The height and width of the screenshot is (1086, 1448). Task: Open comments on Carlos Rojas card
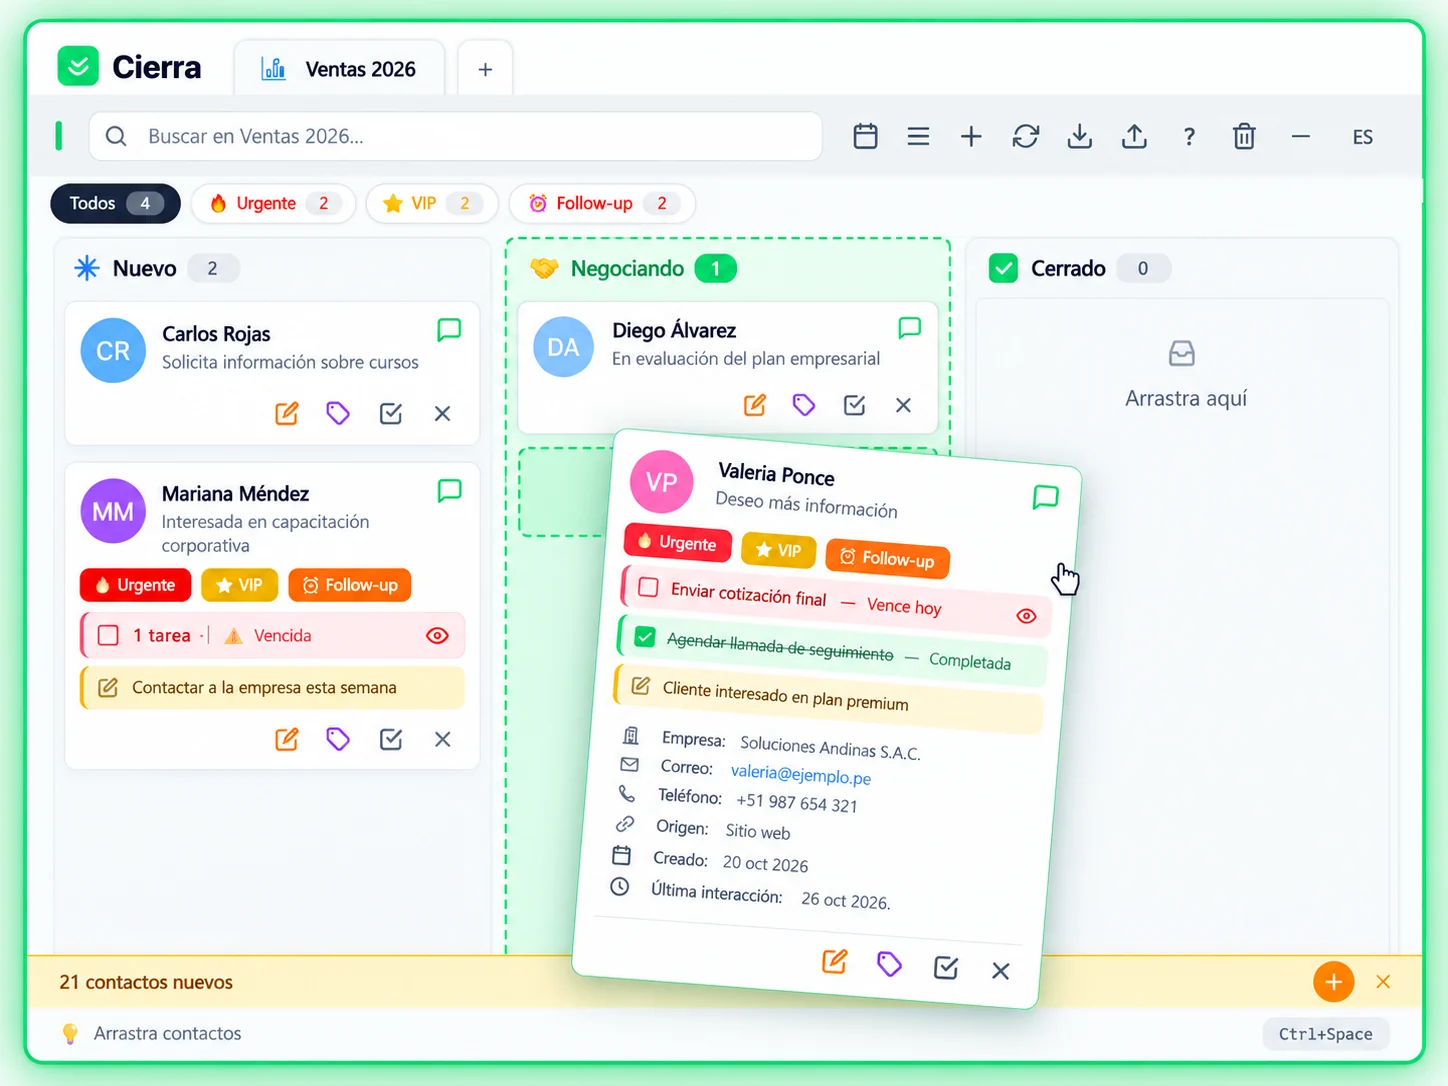[x=449, y=330]
